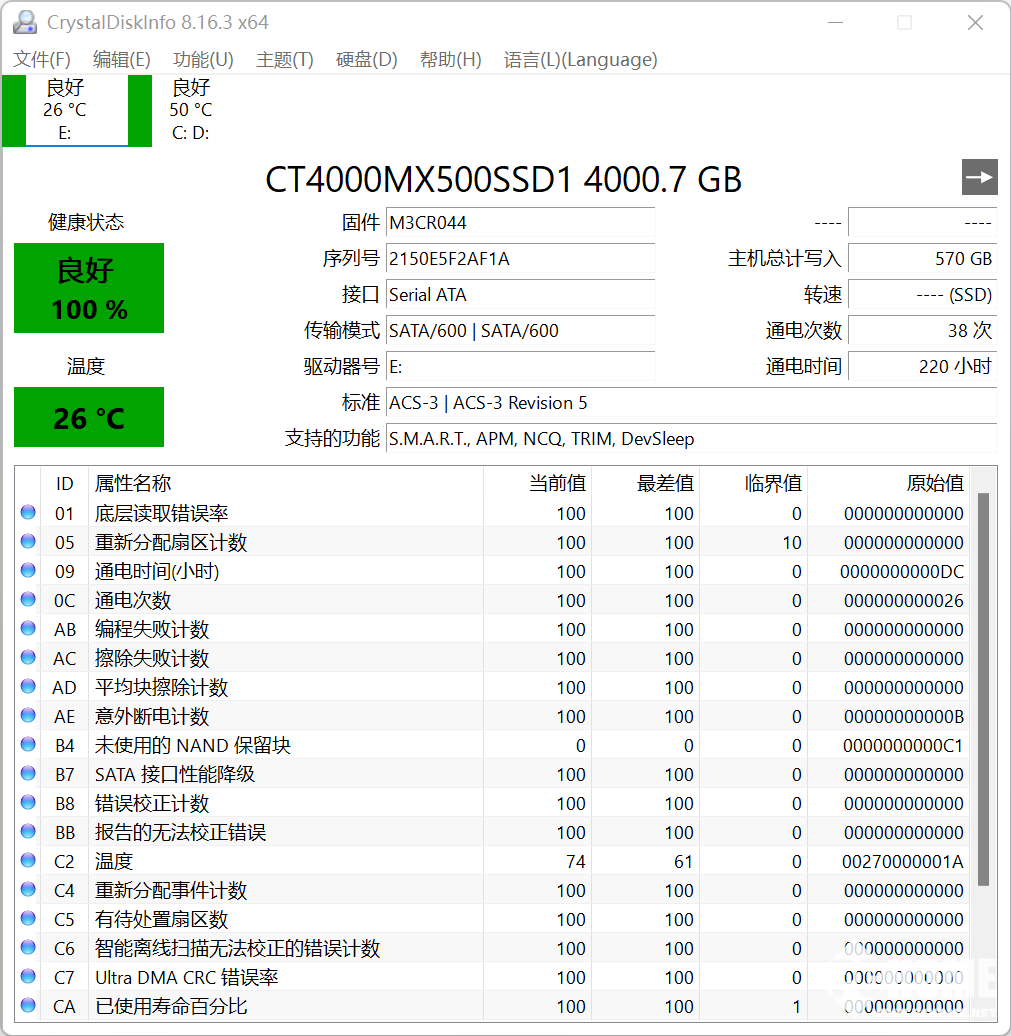The width and height of the screenshot is (1011, 1036).
Task: Click the transfer mode field SATA/600 | SATA/600
Action: (520, 330)
